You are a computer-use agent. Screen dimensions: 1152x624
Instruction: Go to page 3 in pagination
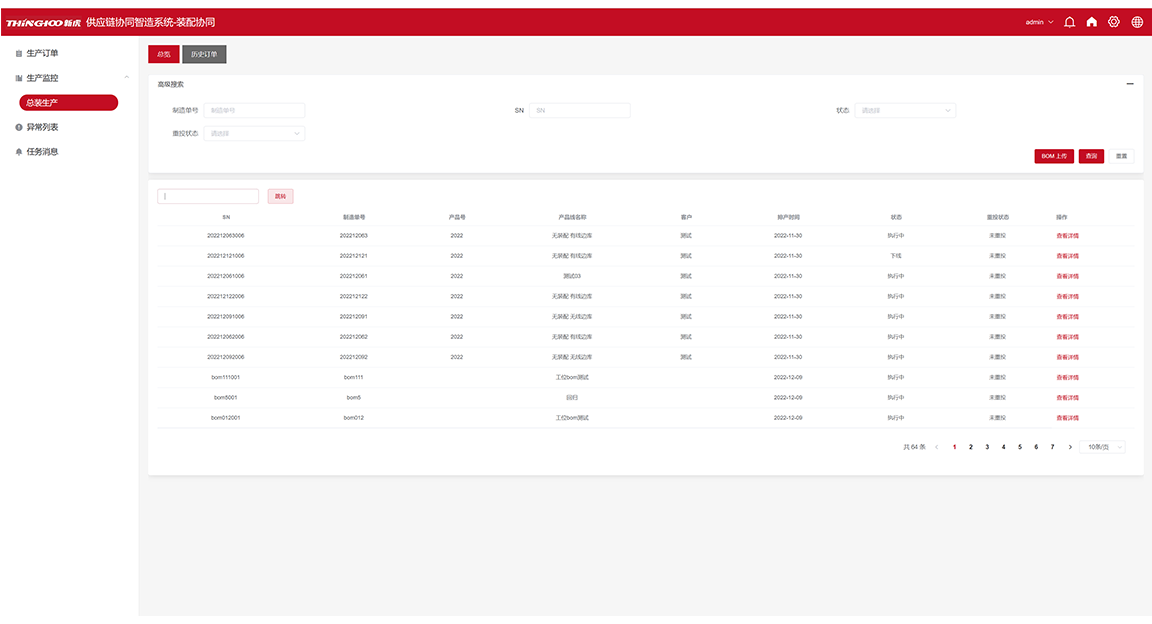[x=987, y=447]
